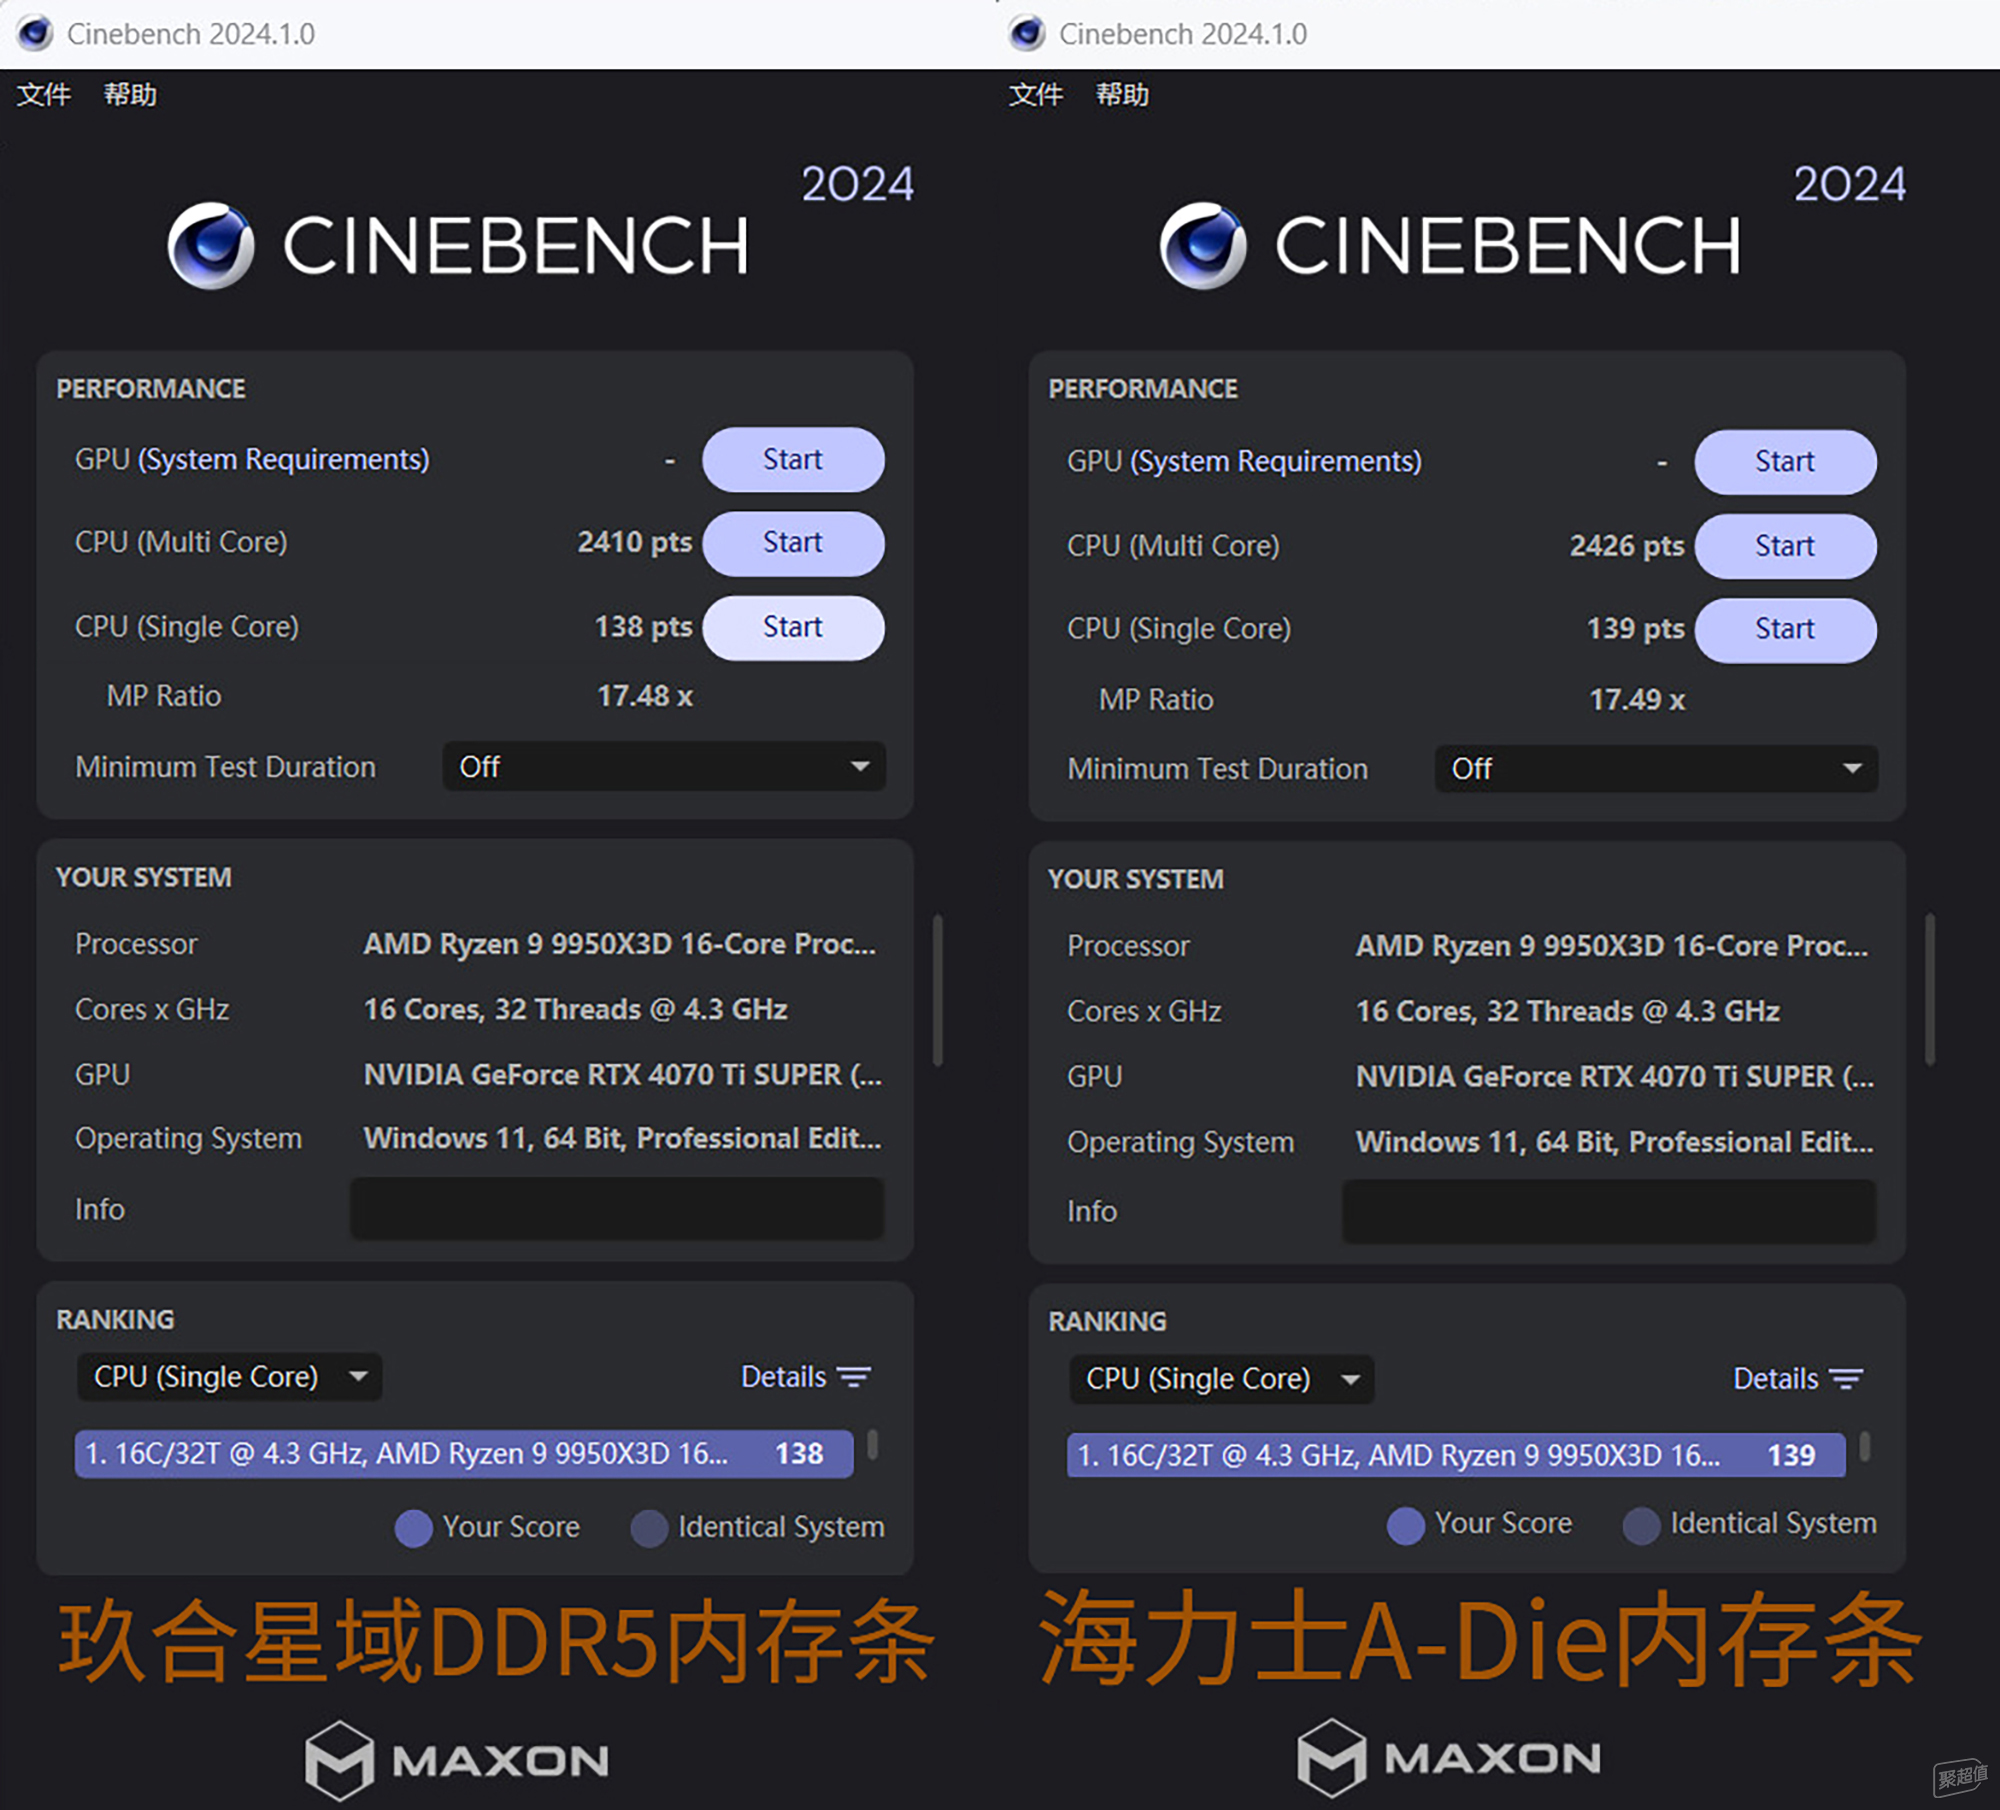Image resolution: width=2000 pixels, height=1810 pixels.
Task: Click the left Maxon logo icon
Action: 339,1760
